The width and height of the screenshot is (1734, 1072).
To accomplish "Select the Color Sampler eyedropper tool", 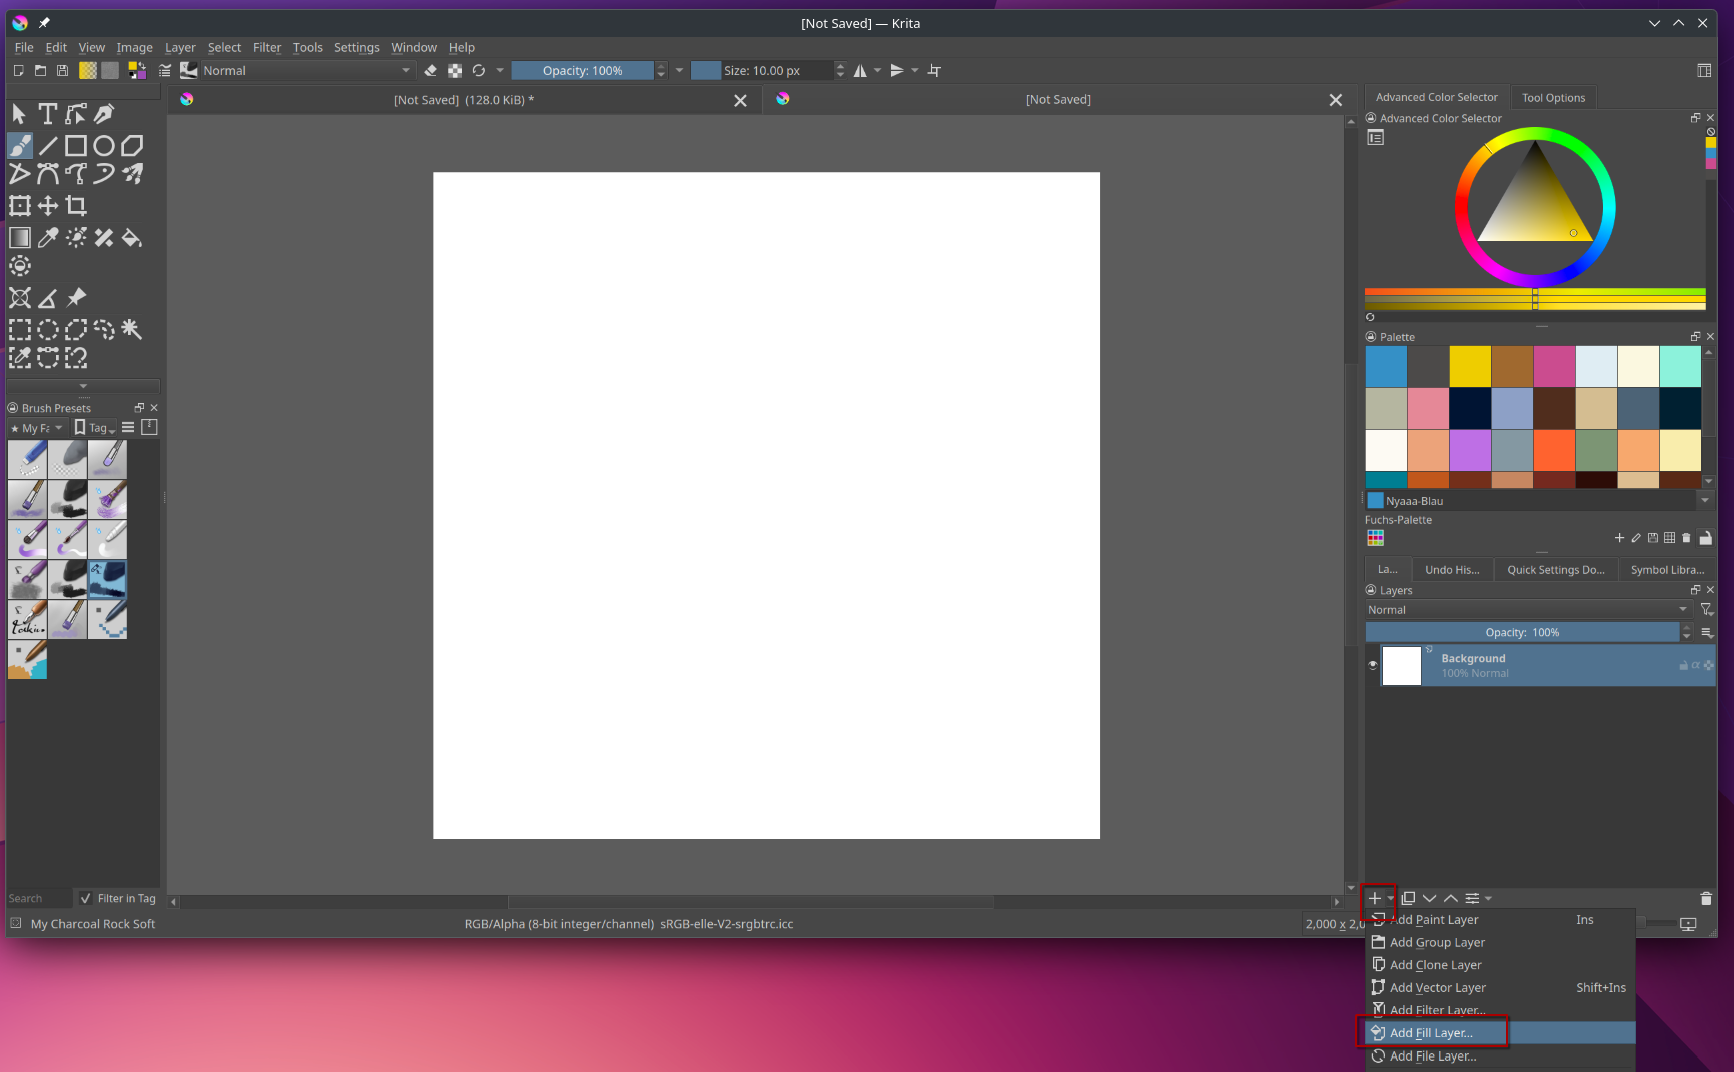I will coord(48,238).
